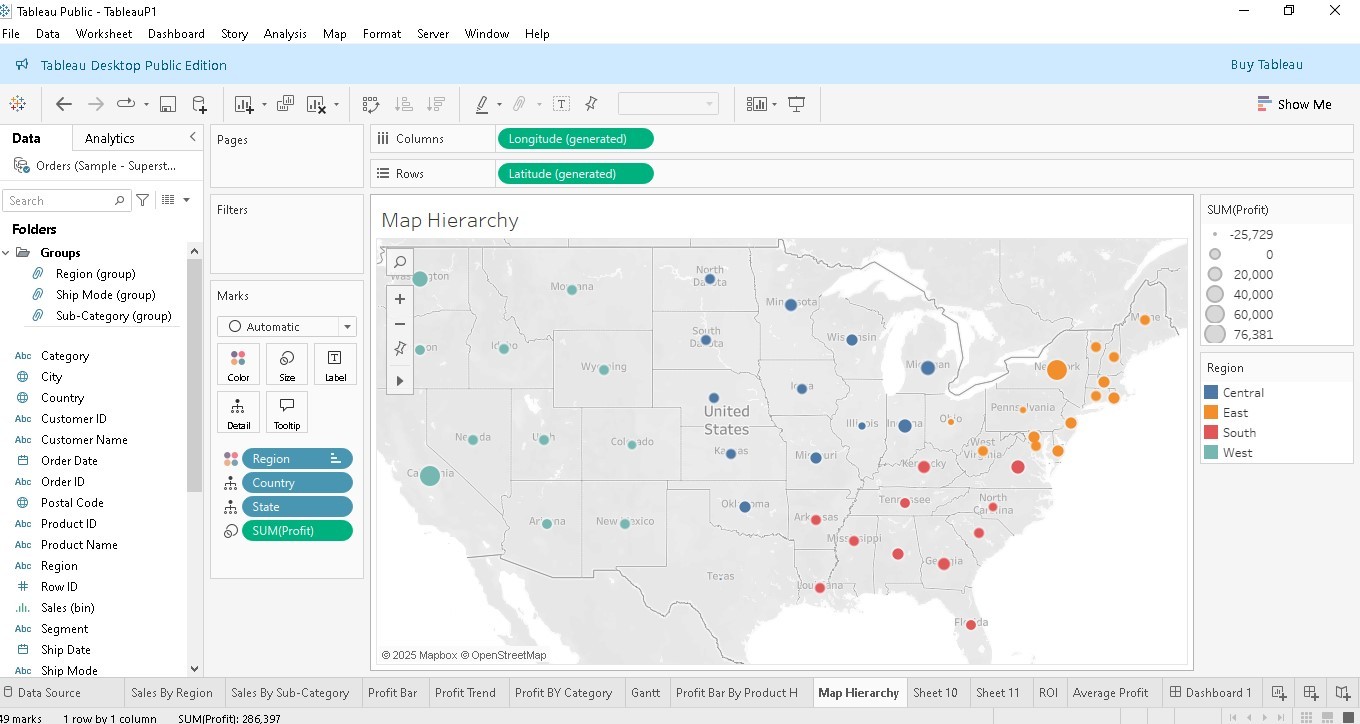Select the Swap Rows and Columns toolbar icon
This screenshot has width=1360, height=724.
click(x=370, y=103)
